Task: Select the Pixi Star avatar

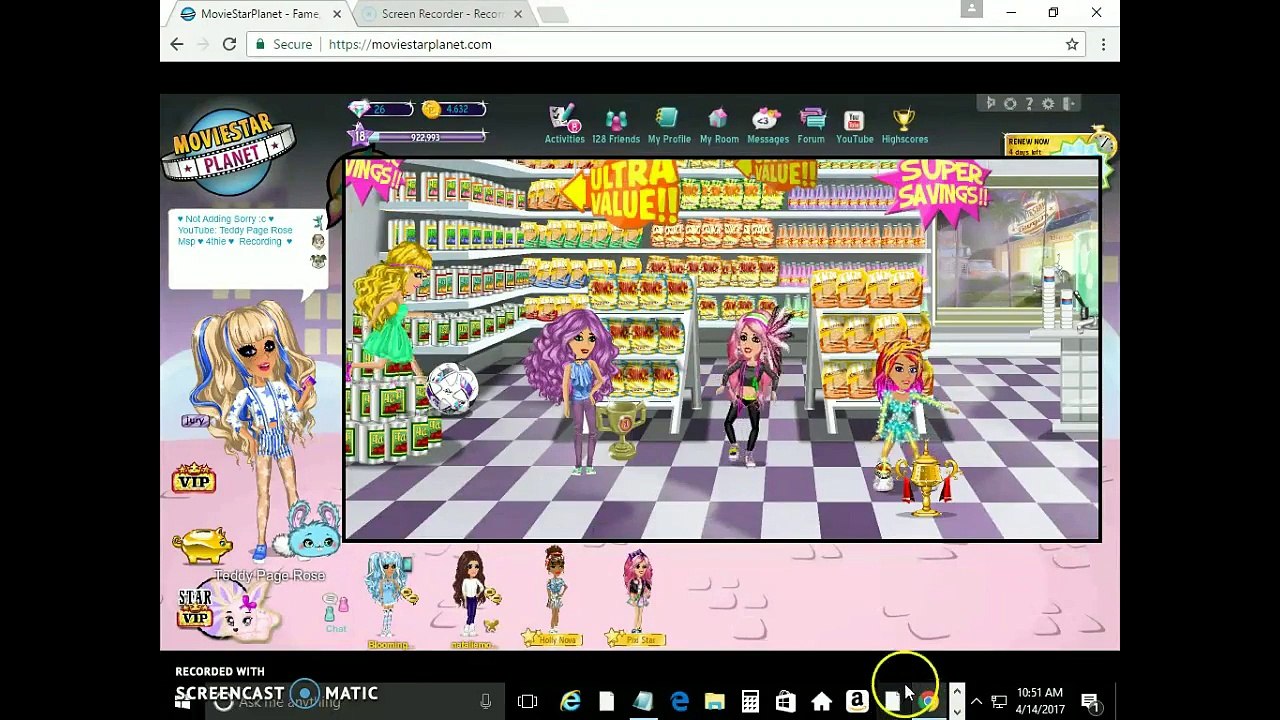Action: tap(637, 597)
